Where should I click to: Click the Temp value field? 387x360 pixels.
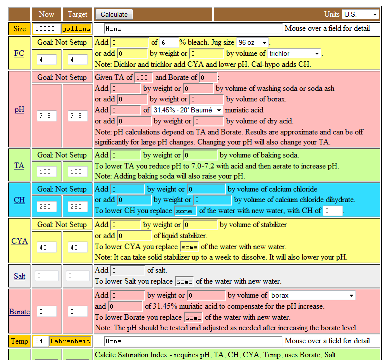41,341
